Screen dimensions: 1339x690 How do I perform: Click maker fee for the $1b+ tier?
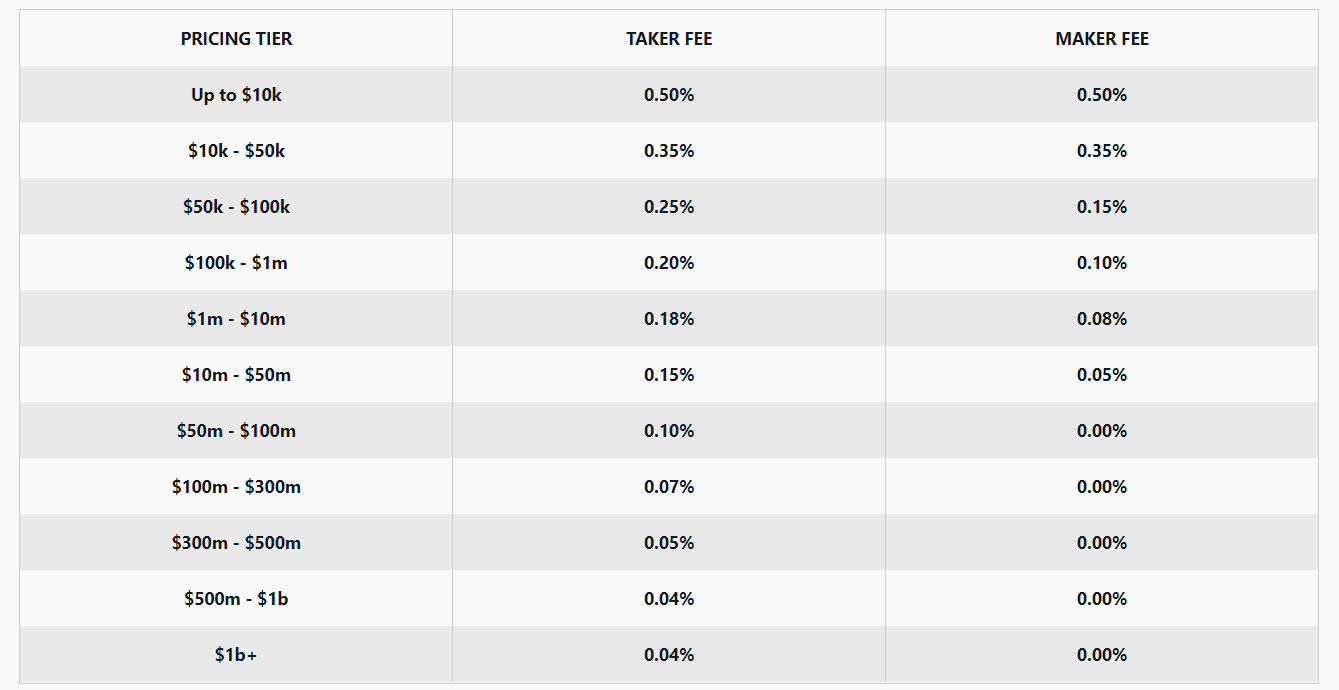tap(1102, 655)
